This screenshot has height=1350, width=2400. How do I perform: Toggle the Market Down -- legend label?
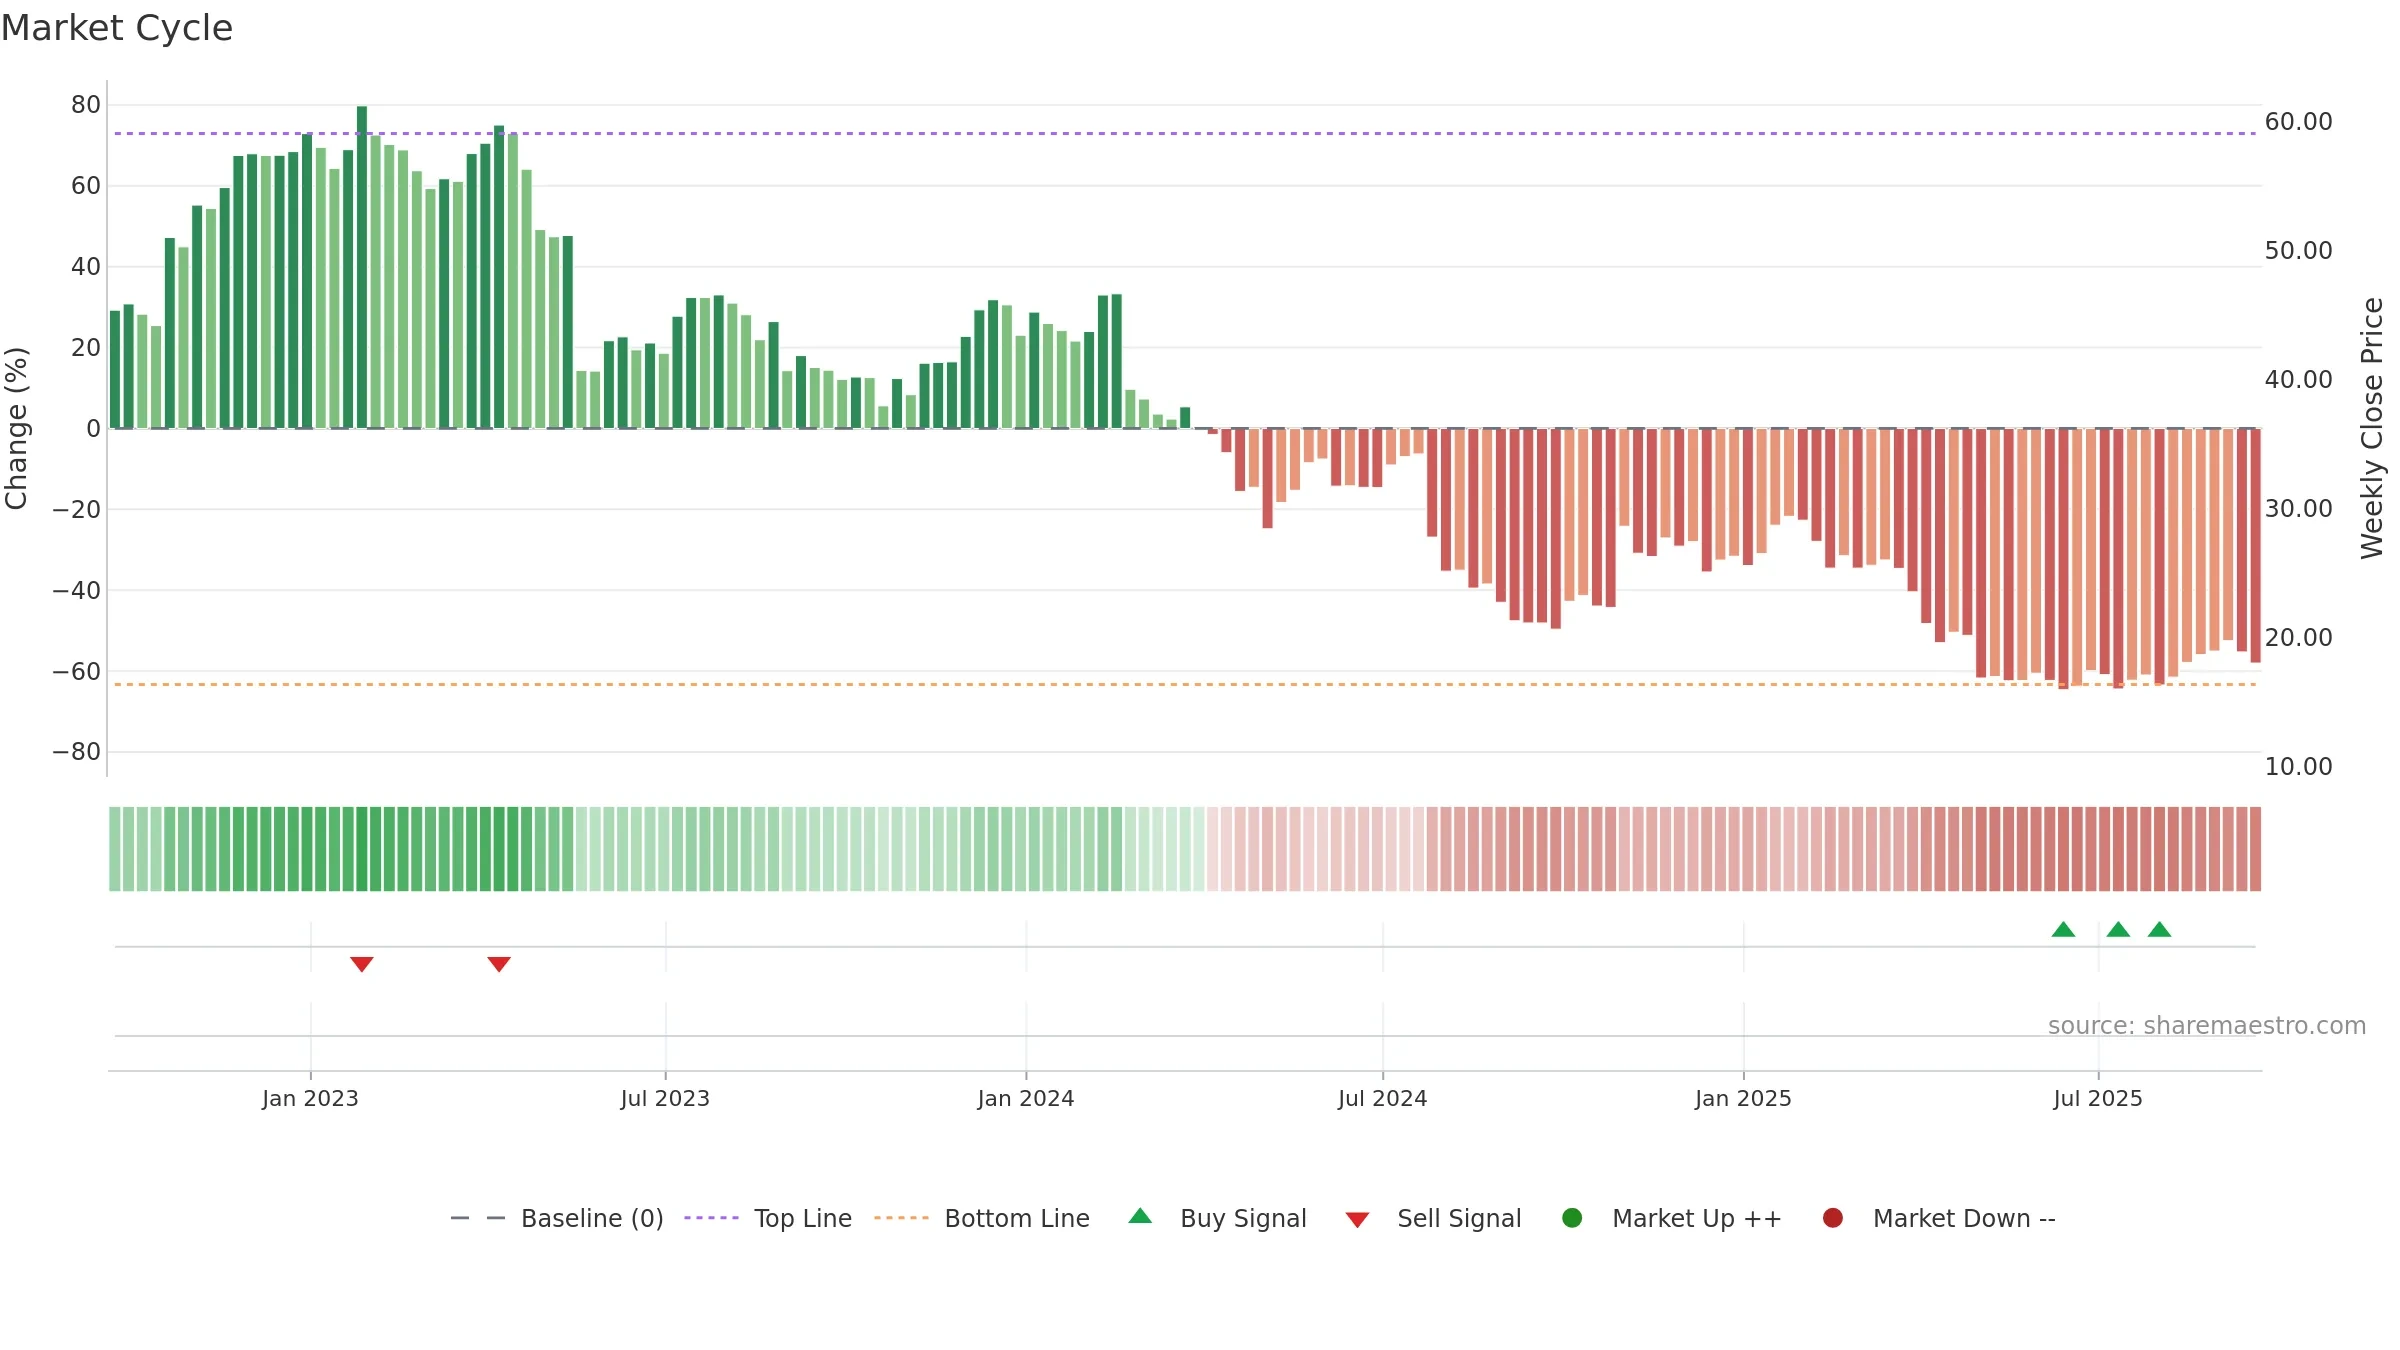1964,1218
